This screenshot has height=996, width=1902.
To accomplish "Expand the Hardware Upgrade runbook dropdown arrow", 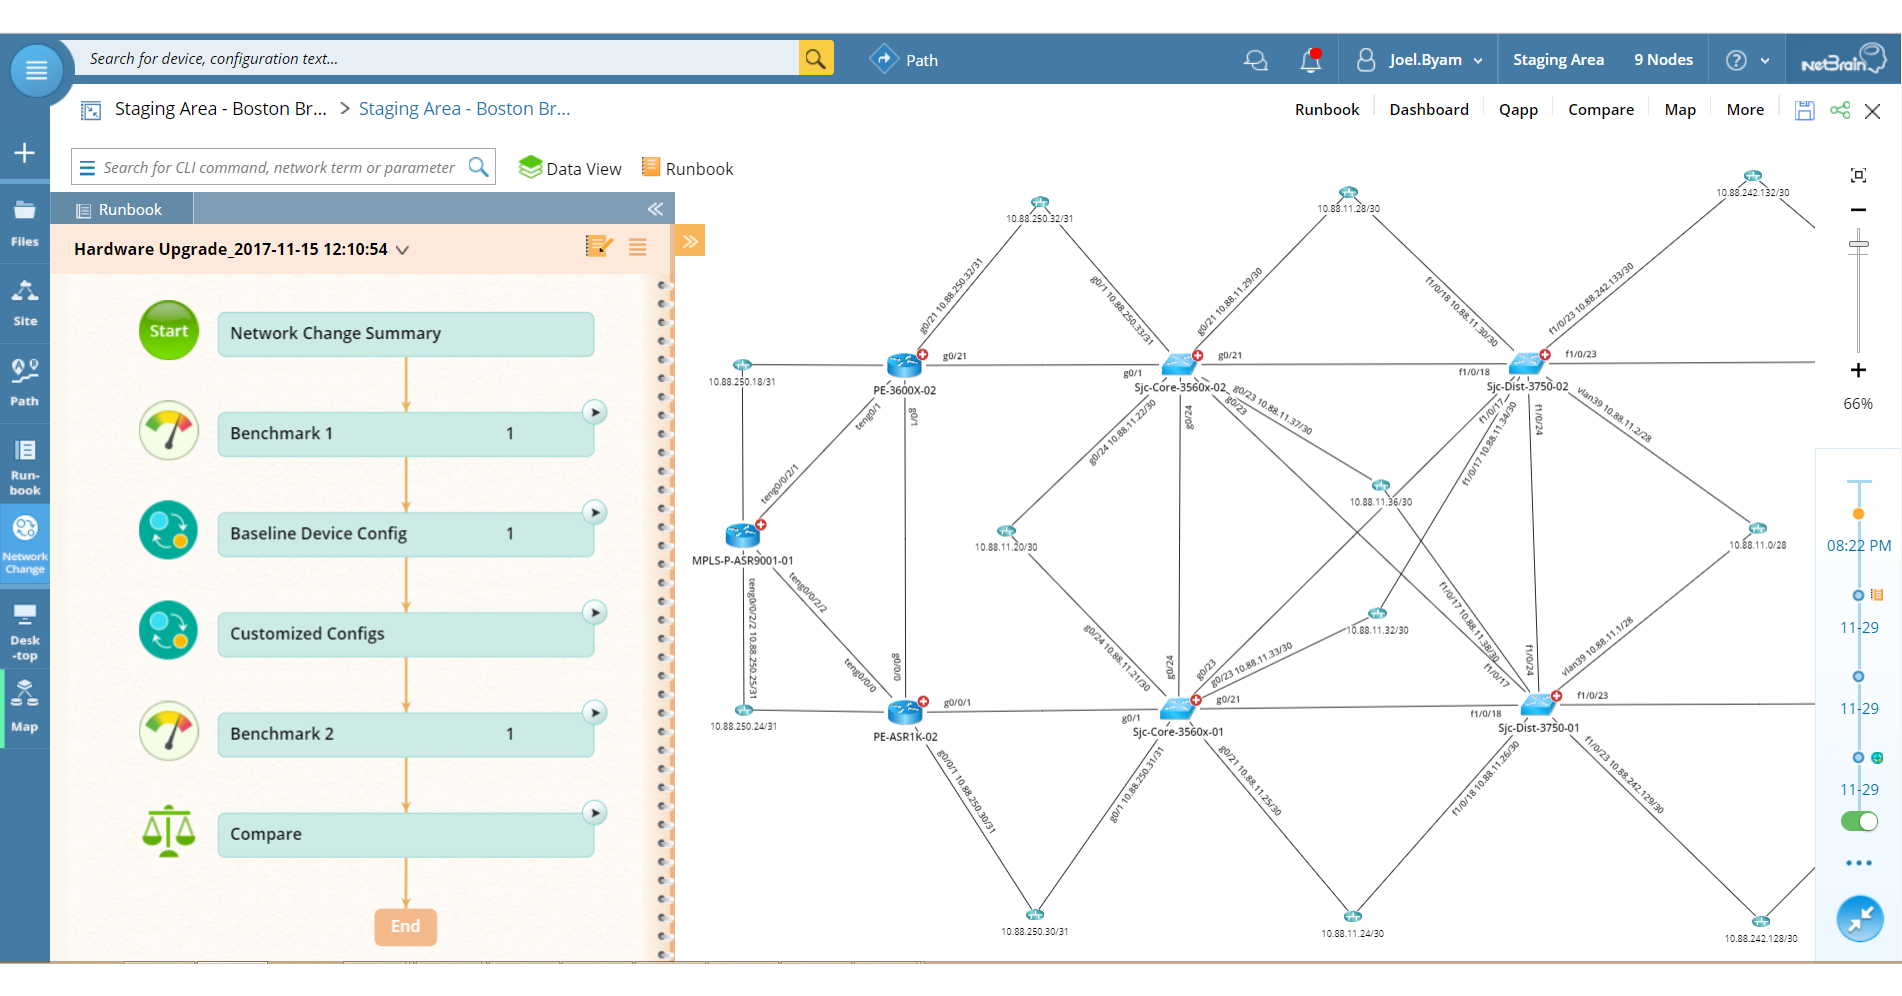I will (402, 250).
